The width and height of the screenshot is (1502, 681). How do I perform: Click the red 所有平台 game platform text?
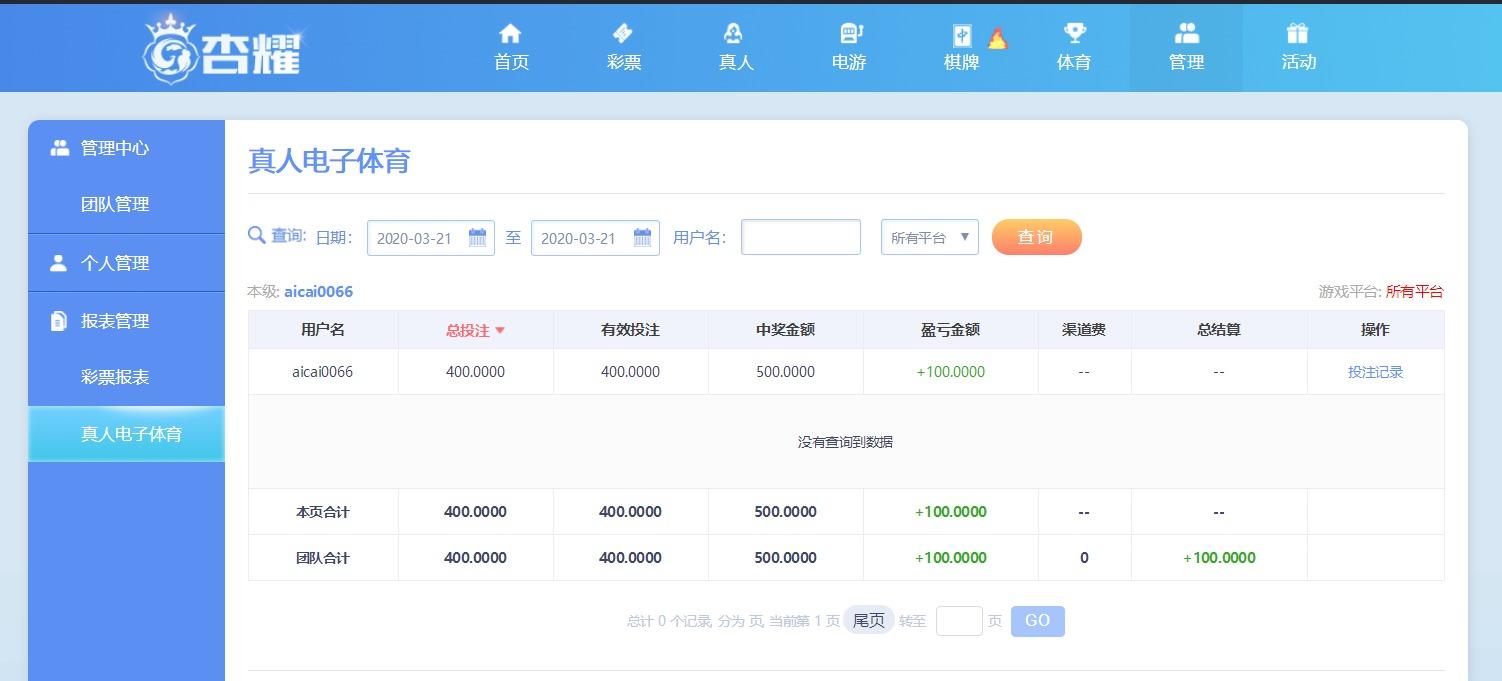pos(1414,292)
